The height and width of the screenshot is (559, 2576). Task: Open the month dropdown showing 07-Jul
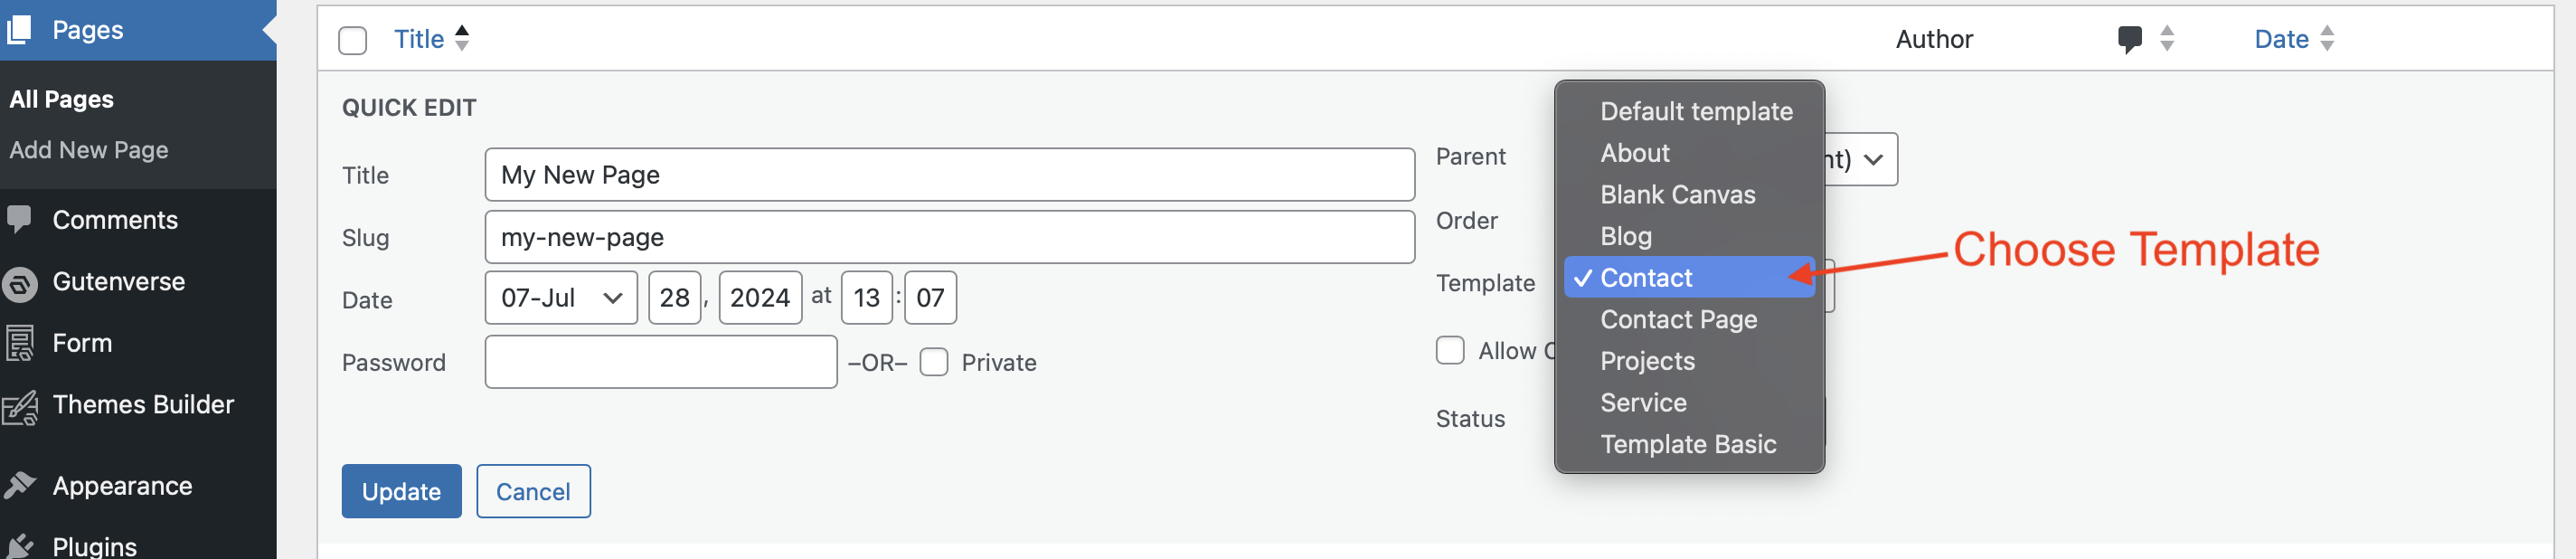[x=560, y=298]
